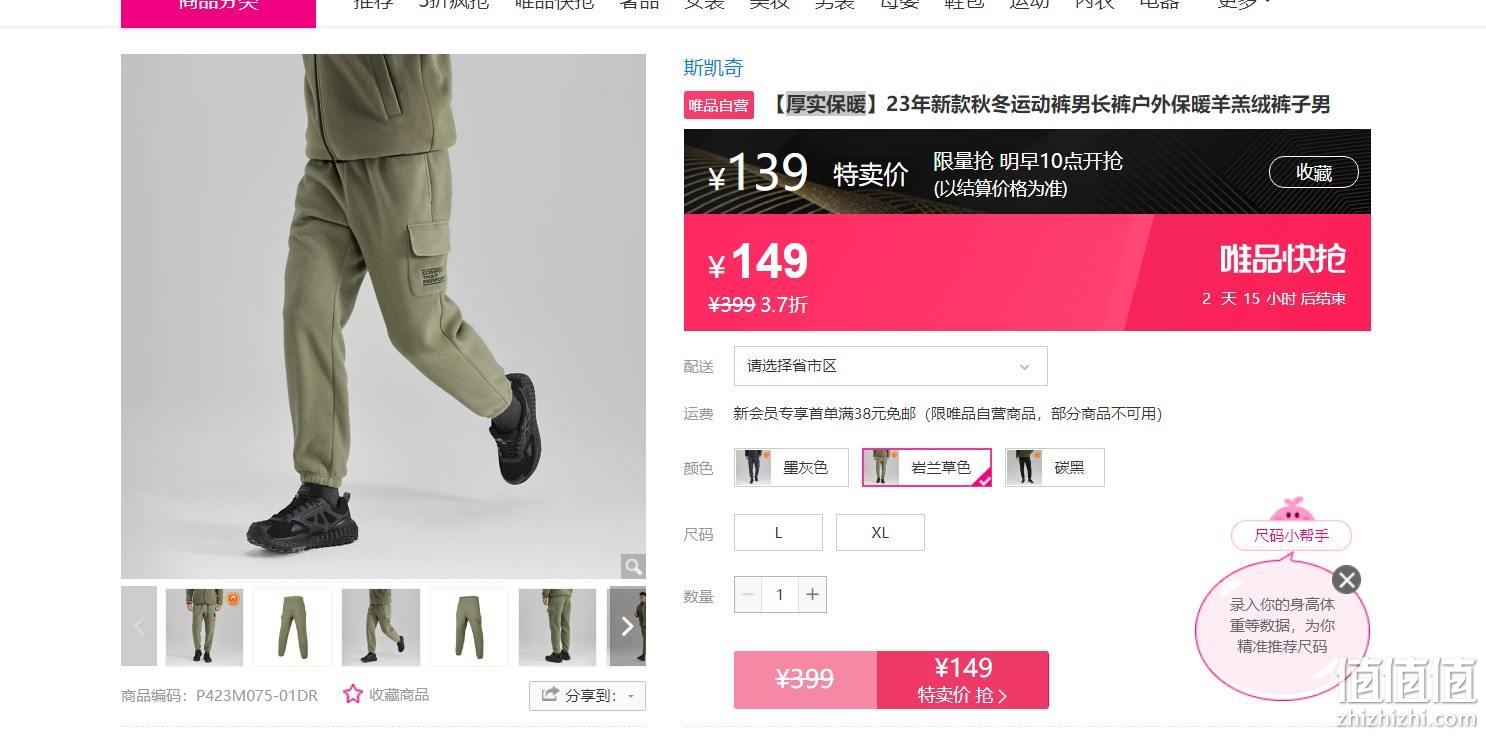Select the 岩兰草色 color option
1486x736 pixels.
(927, 467)
